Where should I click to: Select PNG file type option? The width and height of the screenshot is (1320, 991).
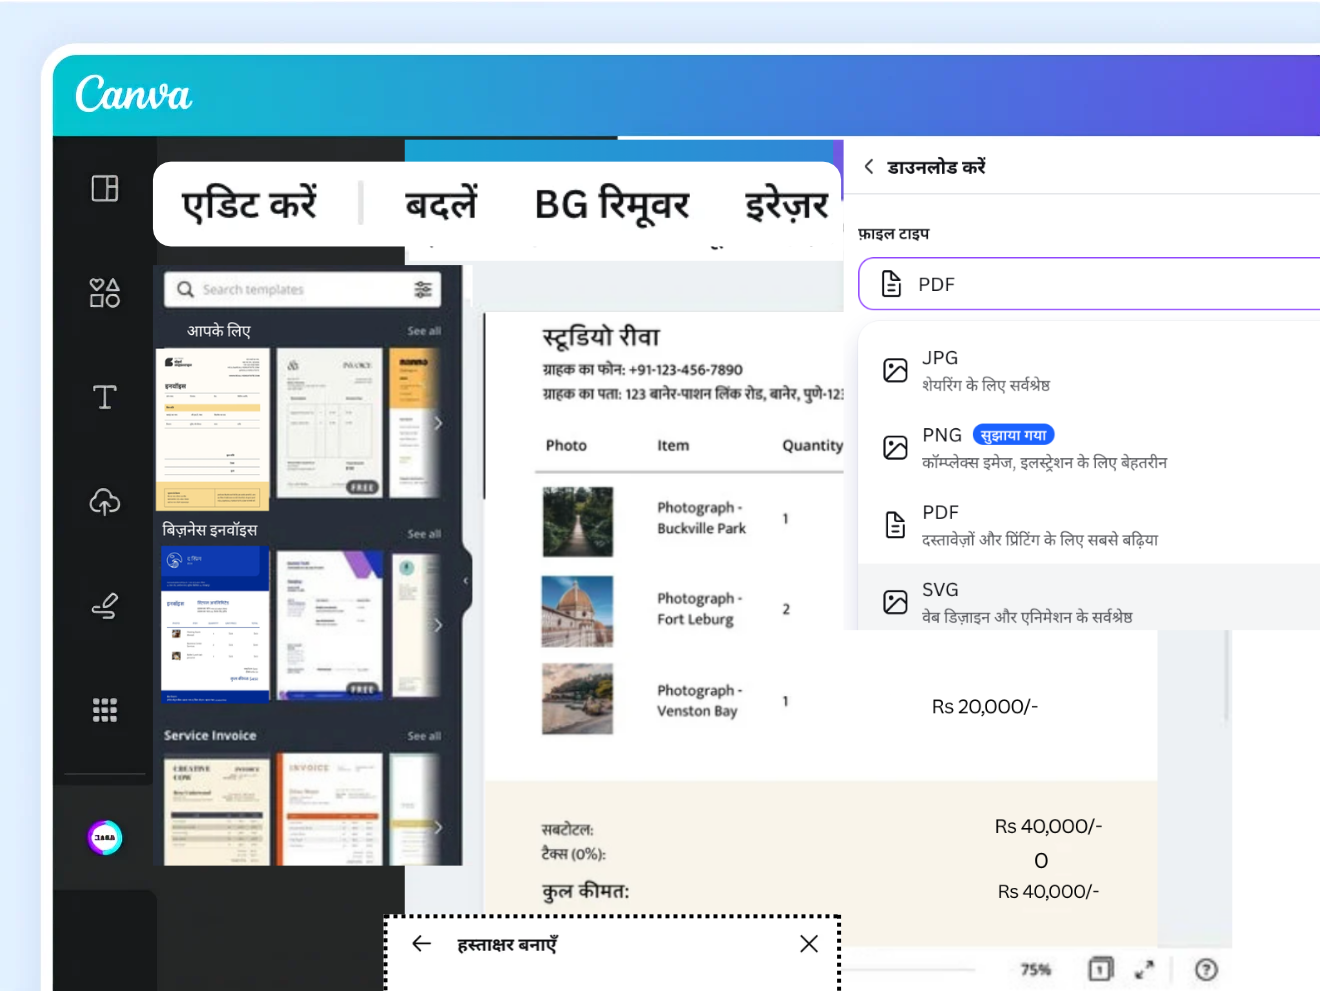[1089, 448]
